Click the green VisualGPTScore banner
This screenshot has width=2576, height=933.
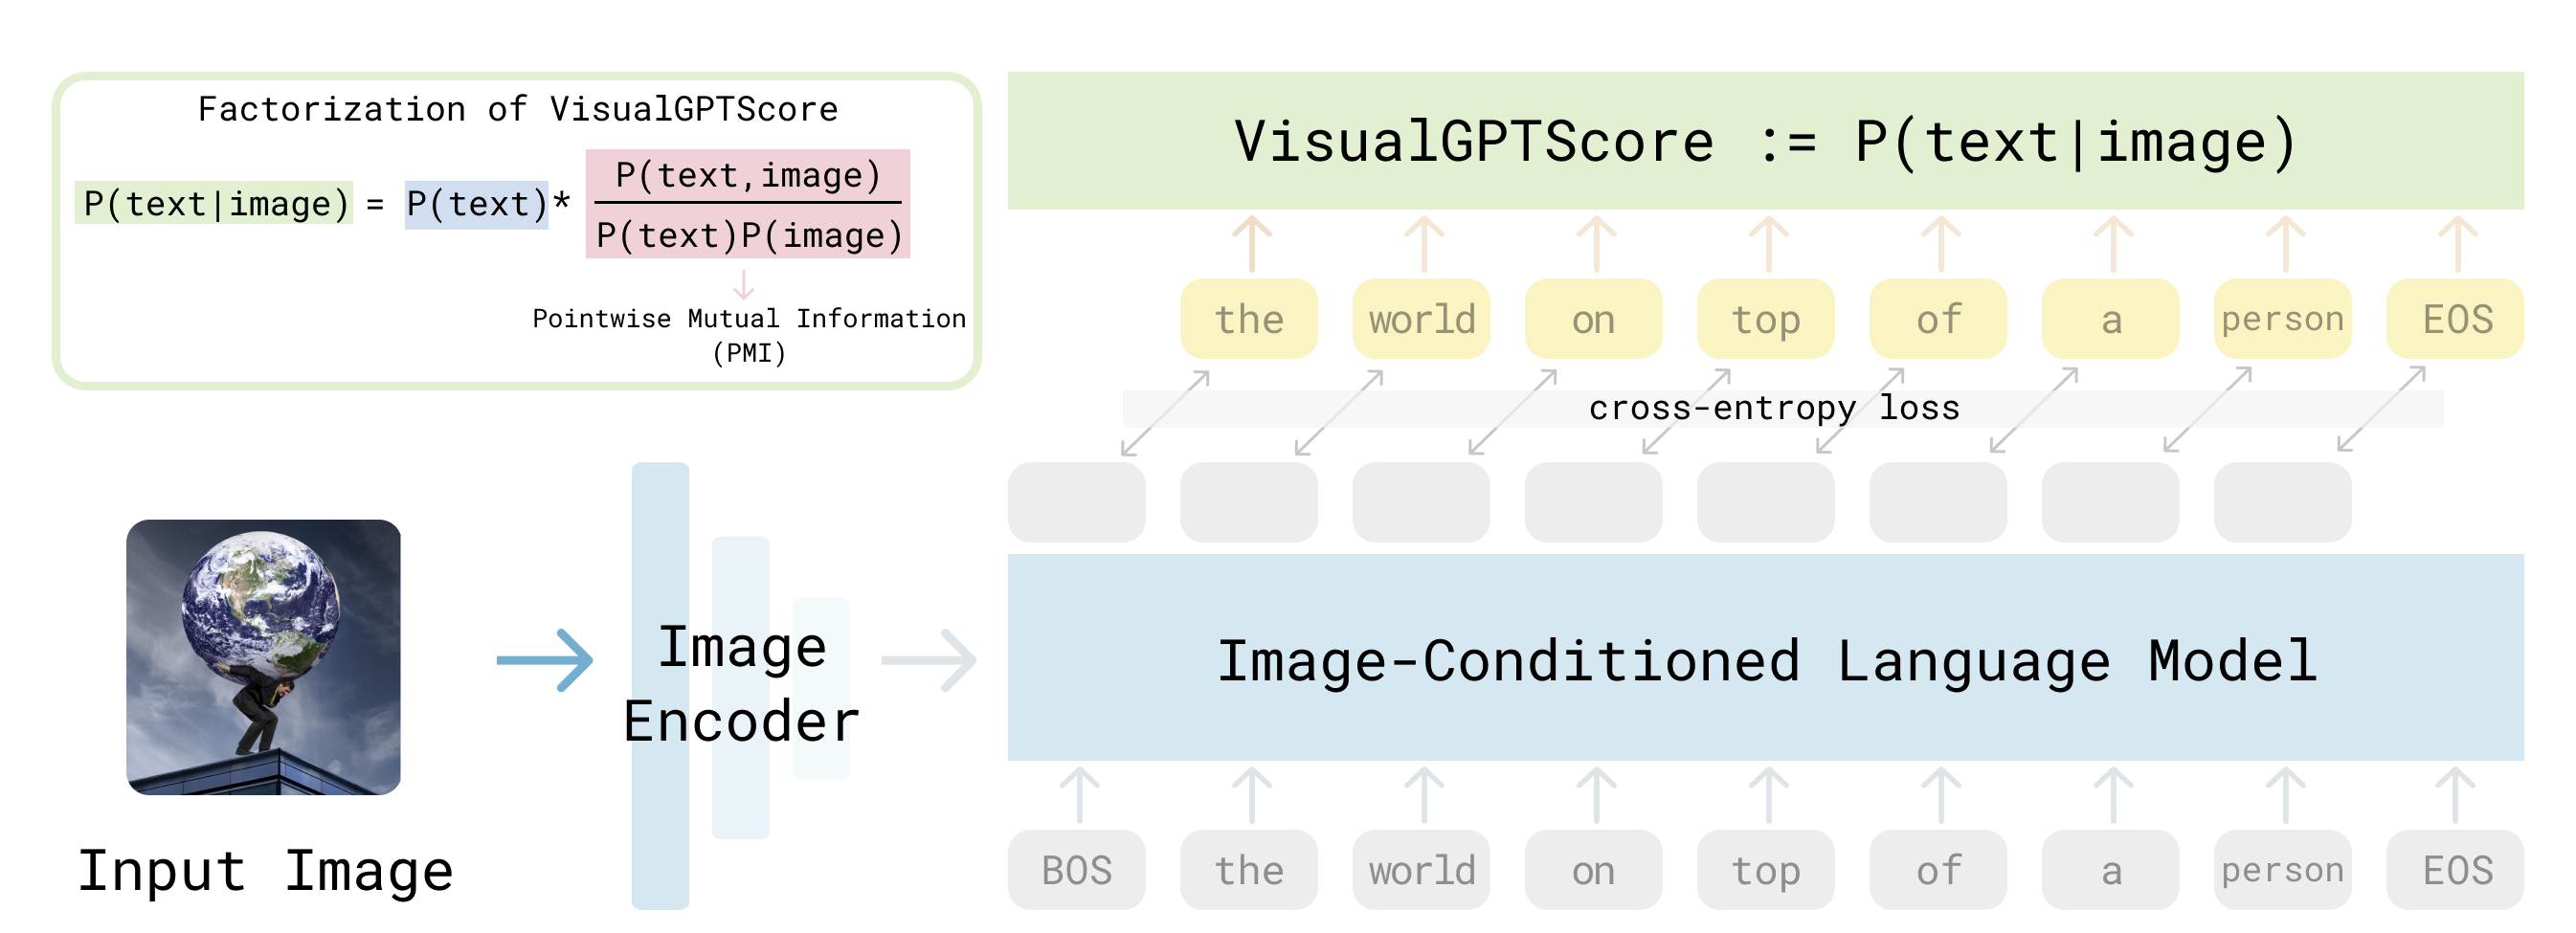point(1765,141)
